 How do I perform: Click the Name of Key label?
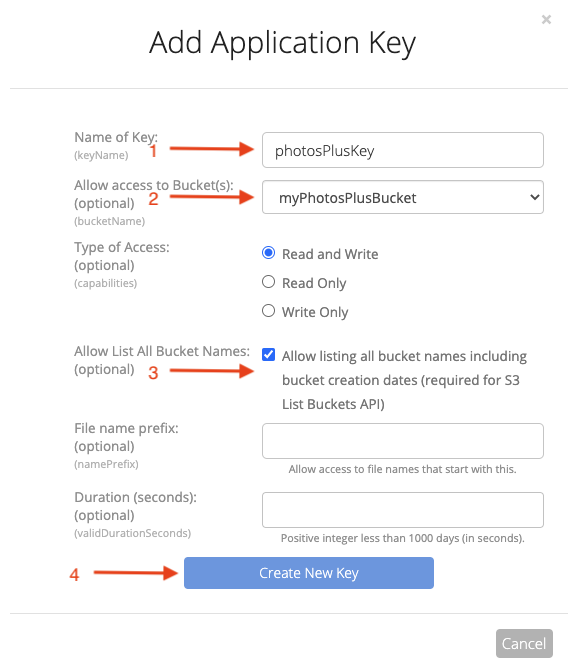click(116, 137)
